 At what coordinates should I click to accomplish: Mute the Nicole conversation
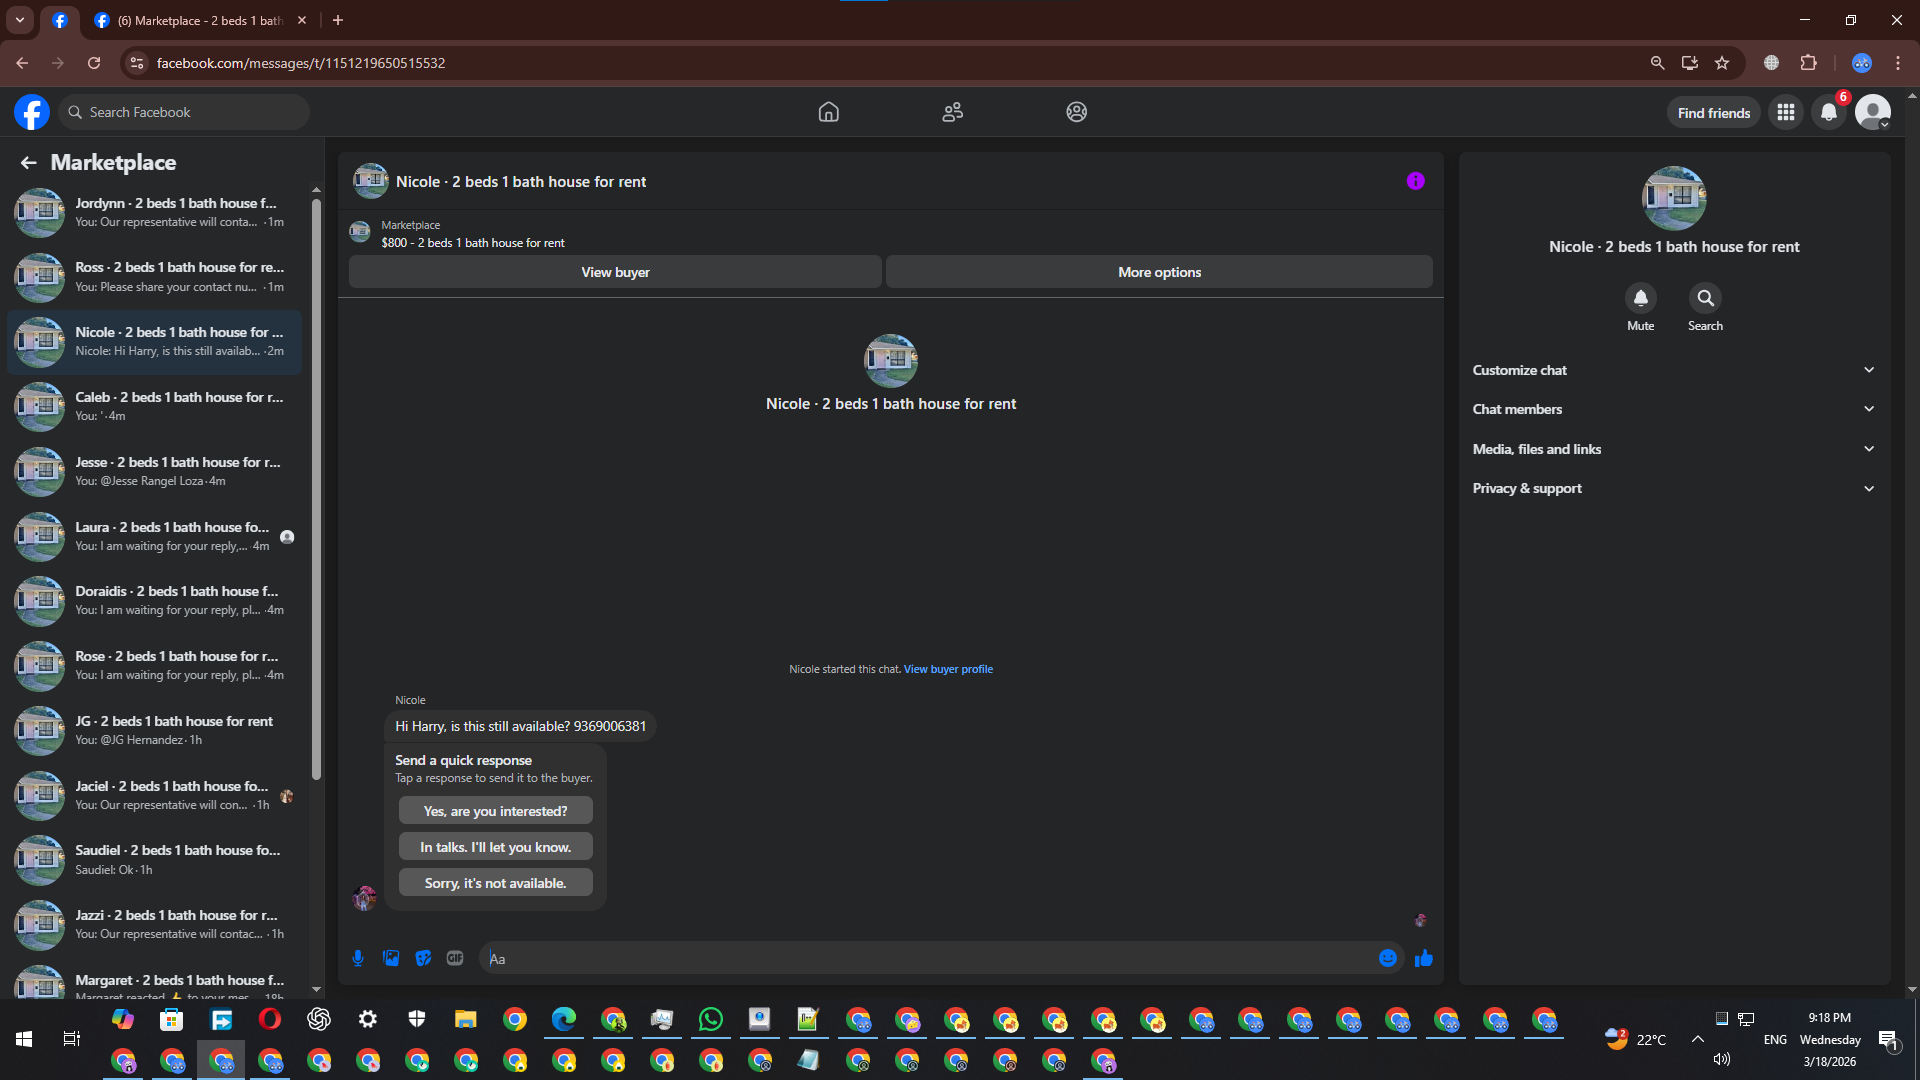point(1640,298)
